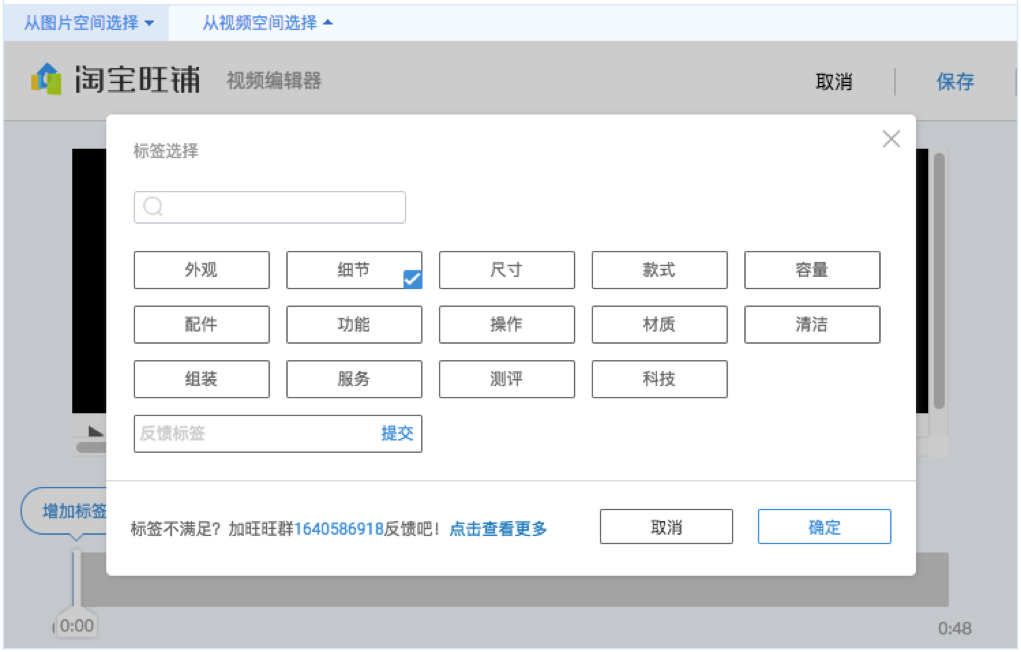Expand the 从图片空间选择 dropdown
The image size is (1021, 652).
point(89,23)
